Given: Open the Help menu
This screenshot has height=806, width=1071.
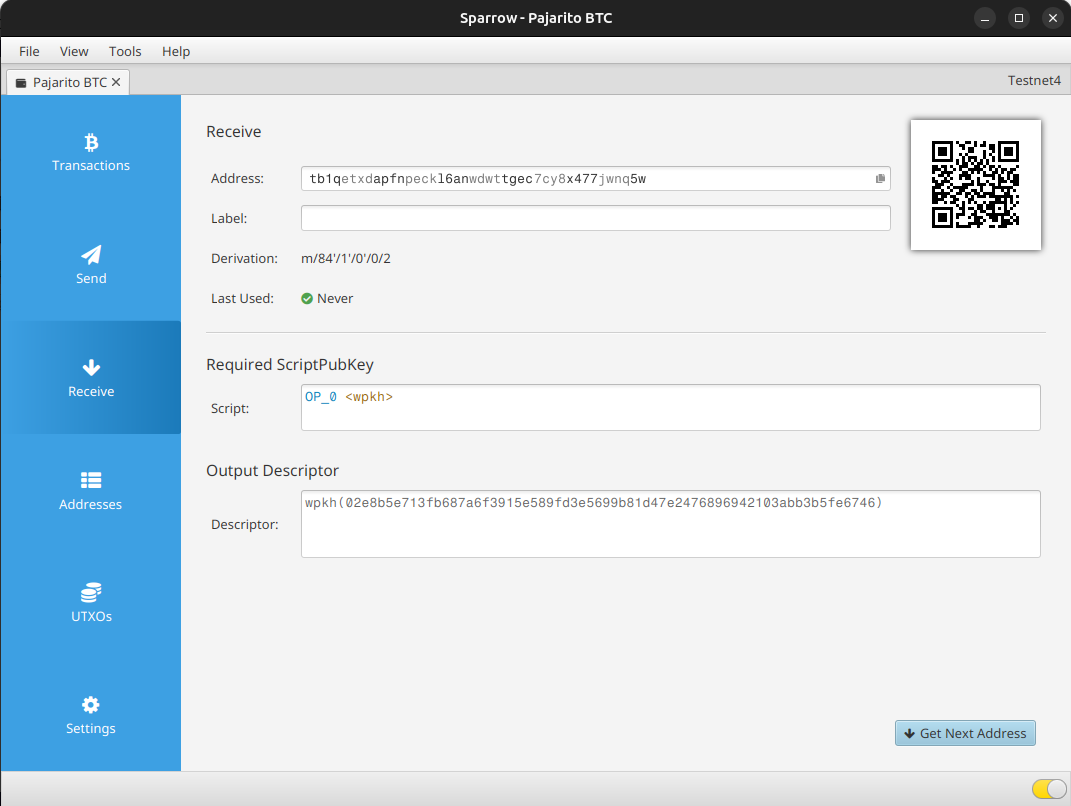Looking at the screenshot, I should tap(176, 51).
